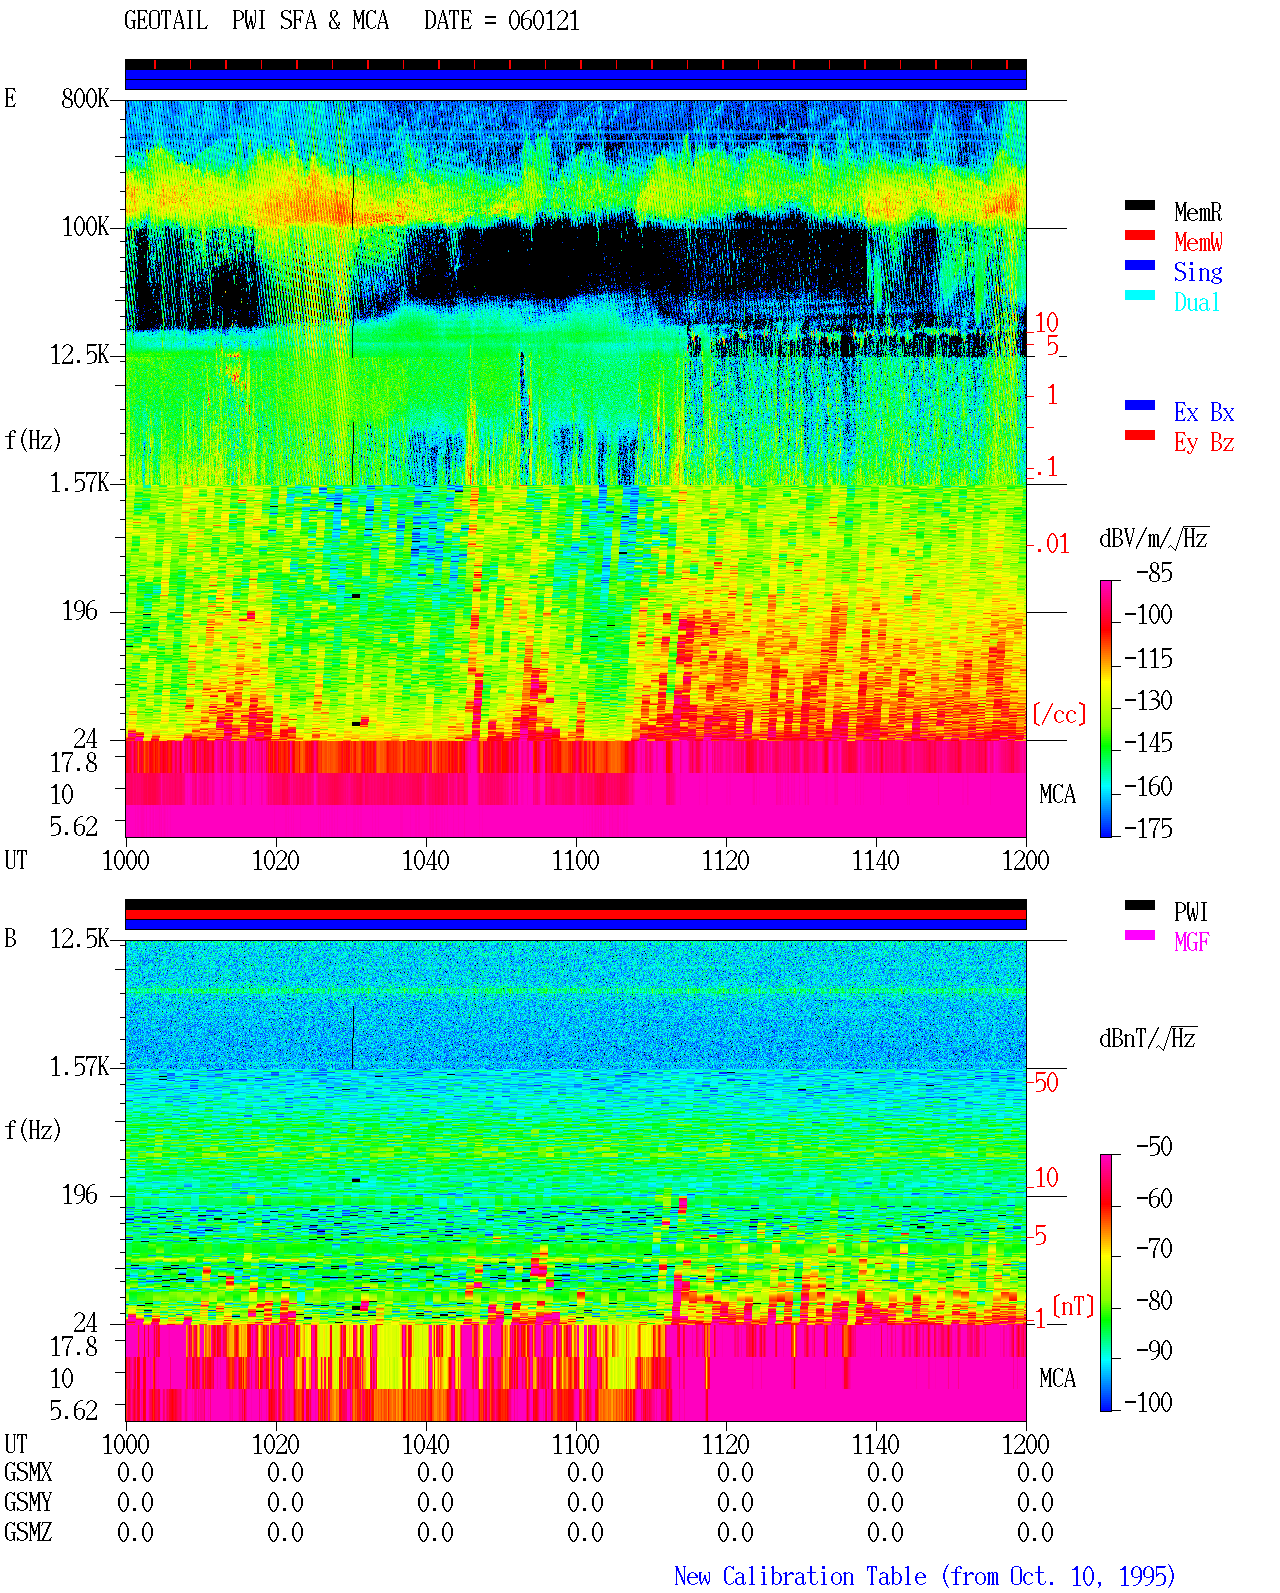This screenshot has height=1593, width=1280.
Task: Click the 'Ex Bx' legend label
Action: [1204, 412]
